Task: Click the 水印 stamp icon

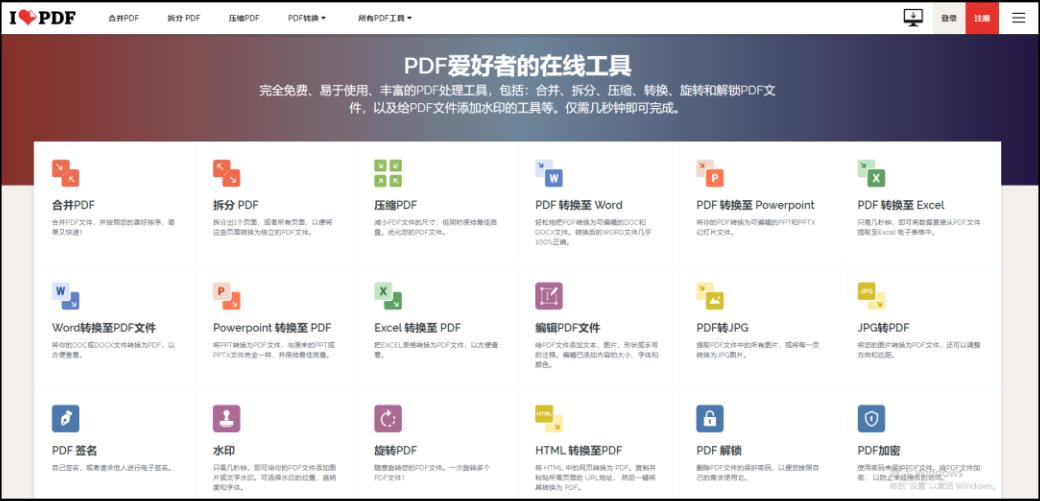Action: [226, 418]
